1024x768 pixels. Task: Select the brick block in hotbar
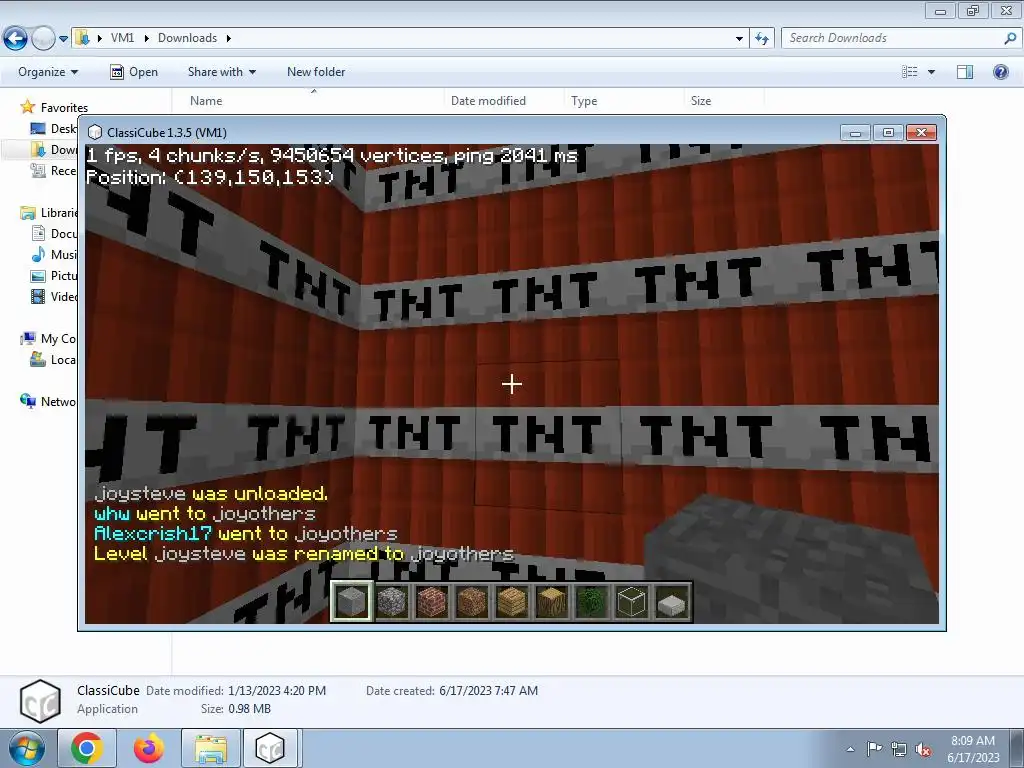[432, 601]
